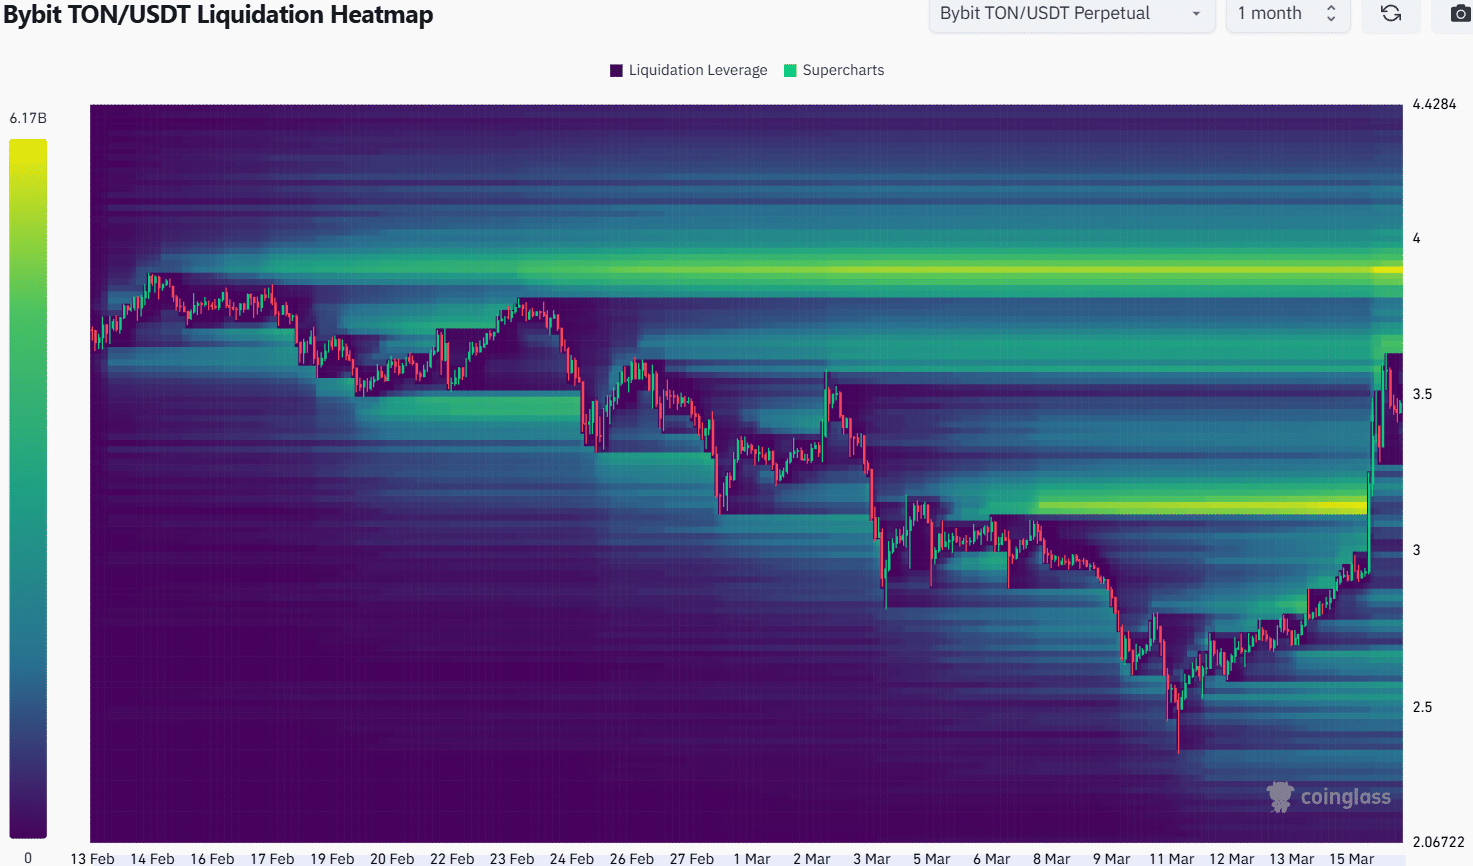The height and width of the screenshot is (866, 1473).
Task: Click the 15 Mar date axis label
Action: [1352, 858]
